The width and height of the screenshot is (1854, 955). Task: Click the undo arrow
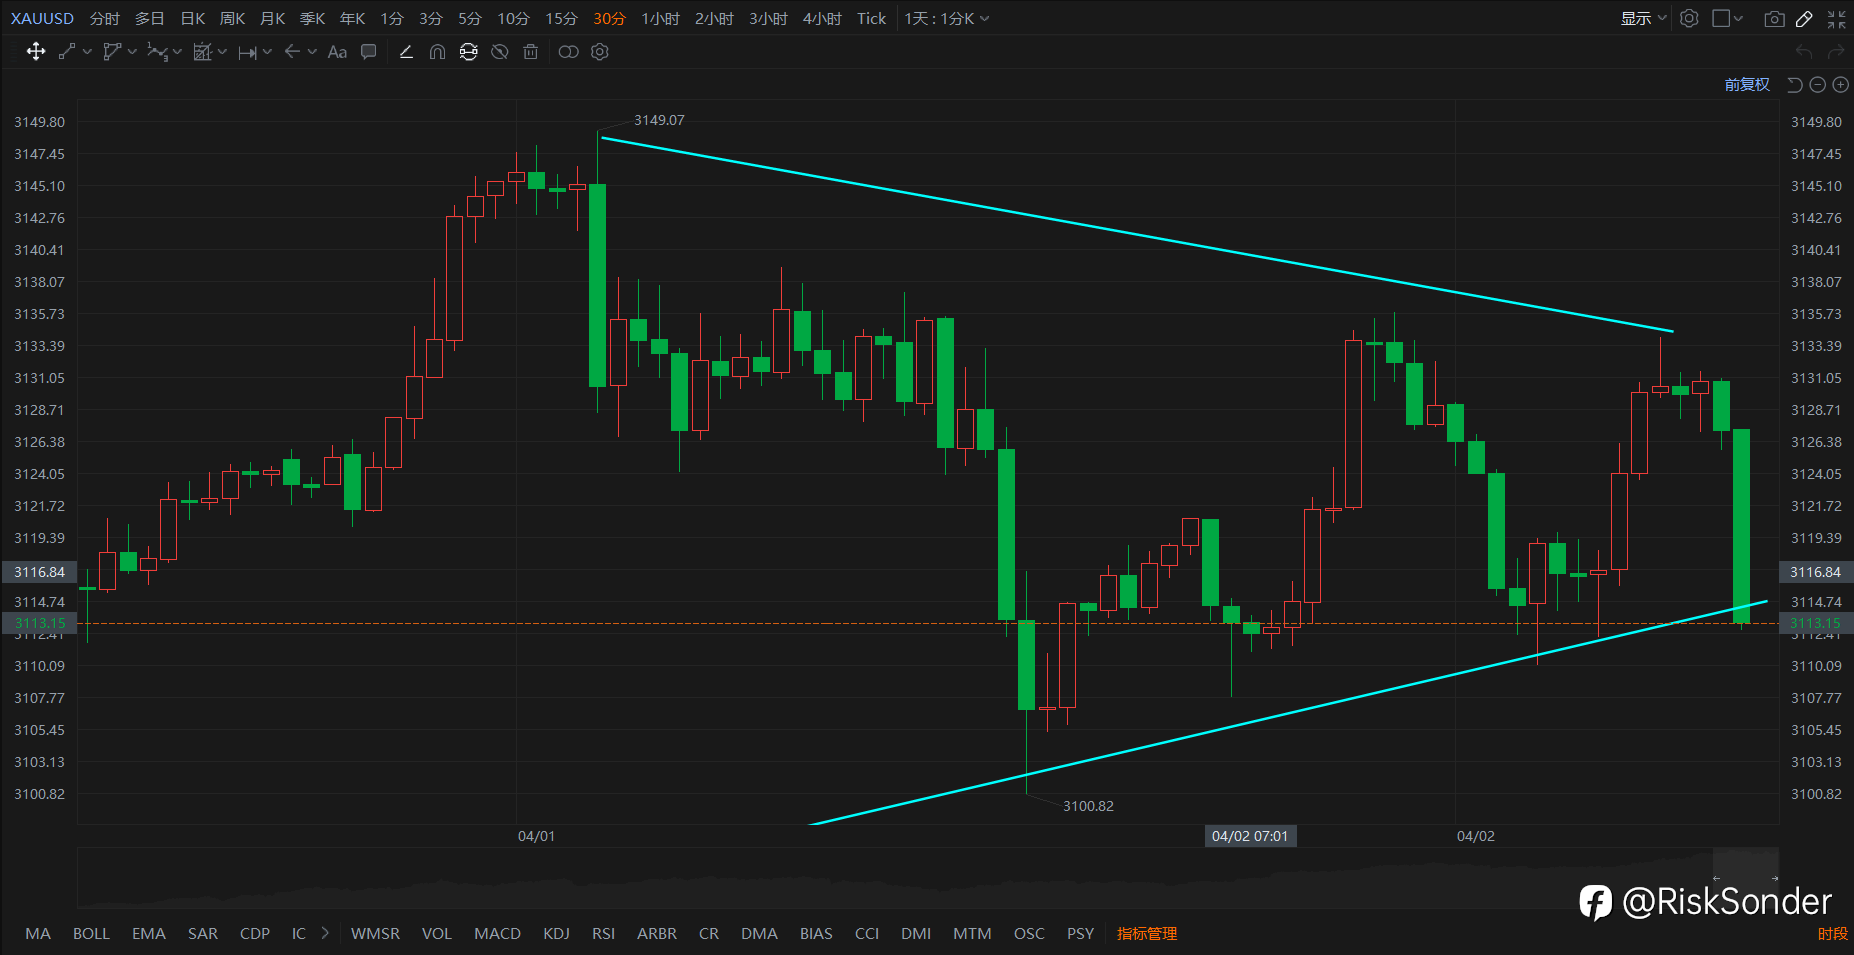[x=1804, y=52]
